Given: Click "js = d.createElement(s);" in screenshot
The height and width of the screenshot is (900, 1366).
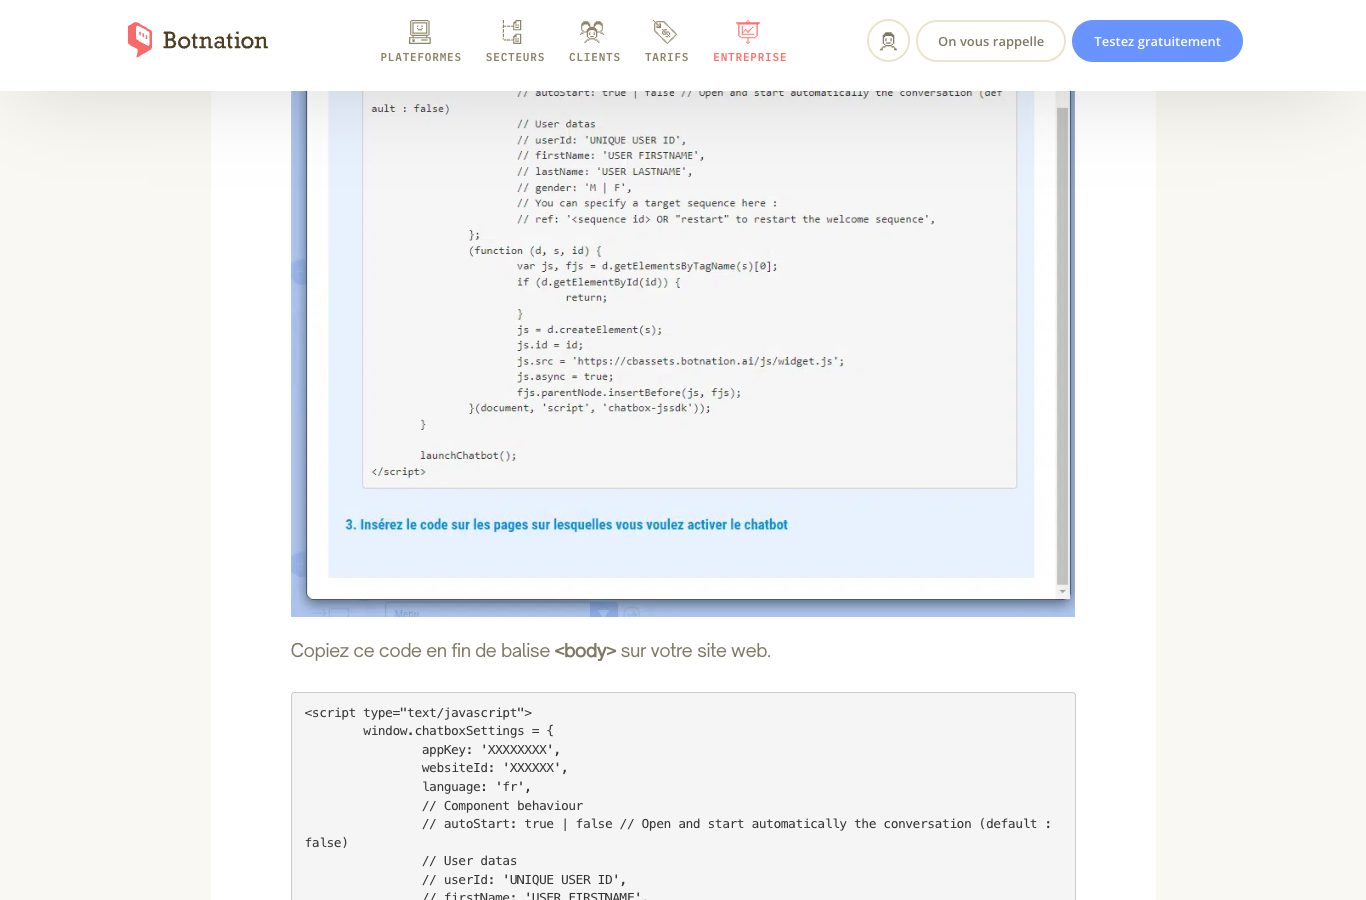Looking at the screenshot, I should [589, 329].
